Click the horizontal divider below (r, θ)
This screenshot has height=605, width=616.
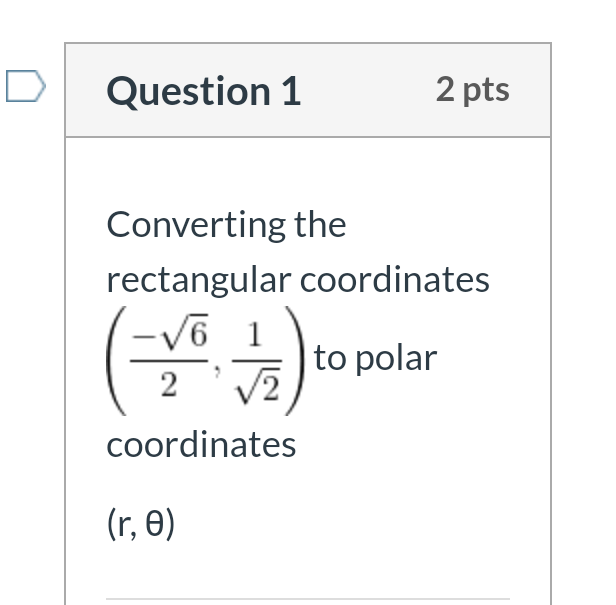click(x=308, y=600)
